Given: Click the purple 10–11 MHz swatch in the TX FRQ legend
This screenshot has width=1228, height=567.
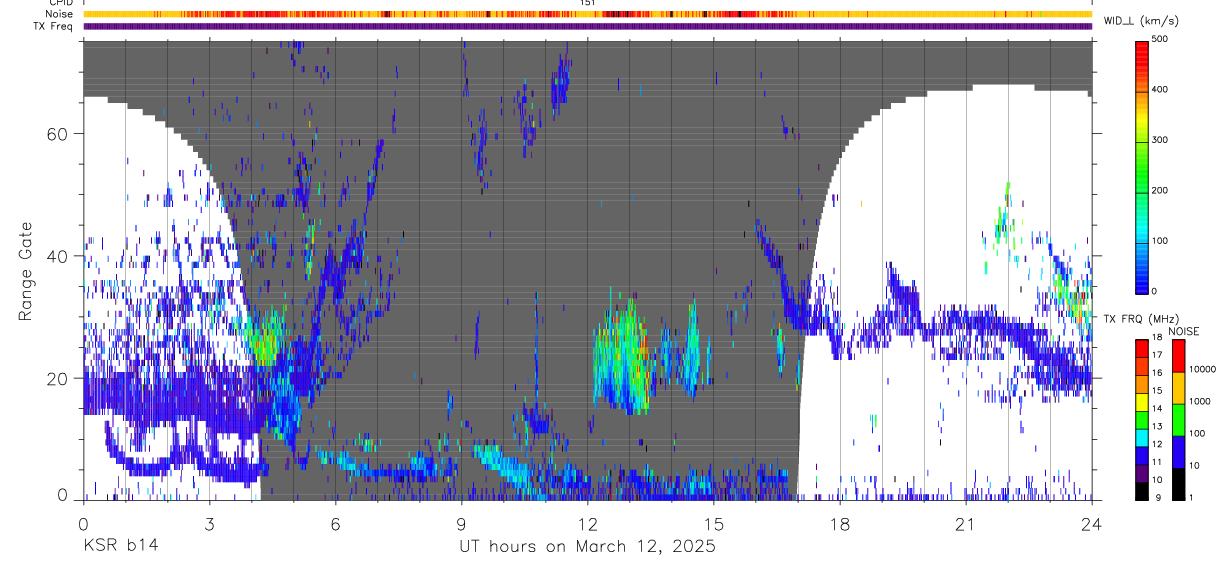Looking at the screenshot, I should 1143,472.
